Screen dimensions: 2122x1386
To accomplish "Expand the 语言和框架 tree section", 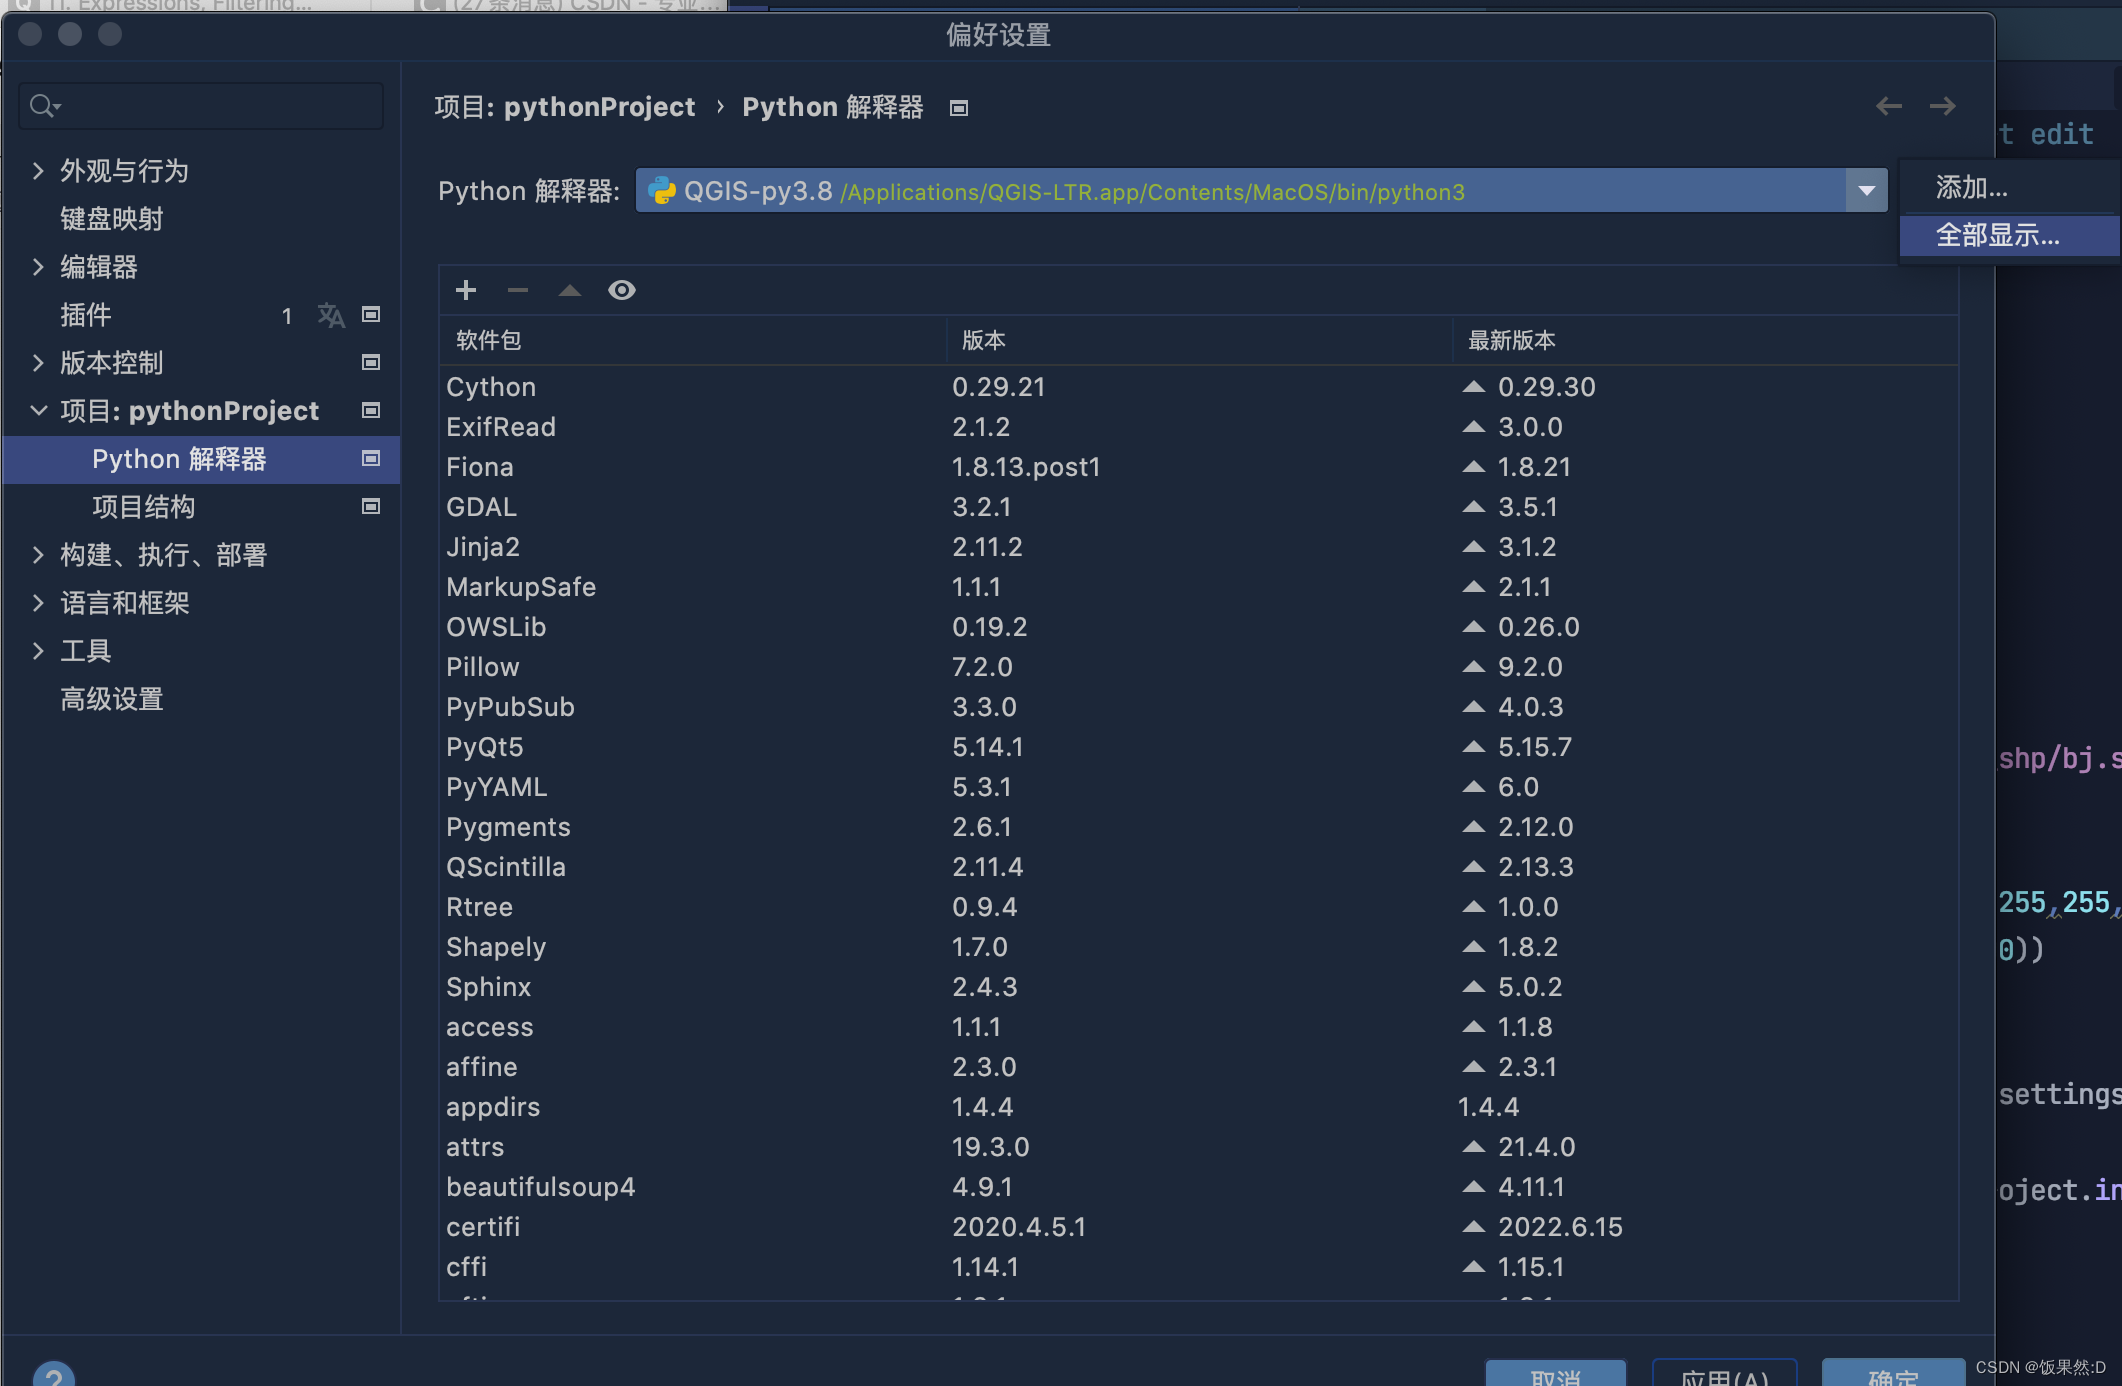I will point(38,603).
